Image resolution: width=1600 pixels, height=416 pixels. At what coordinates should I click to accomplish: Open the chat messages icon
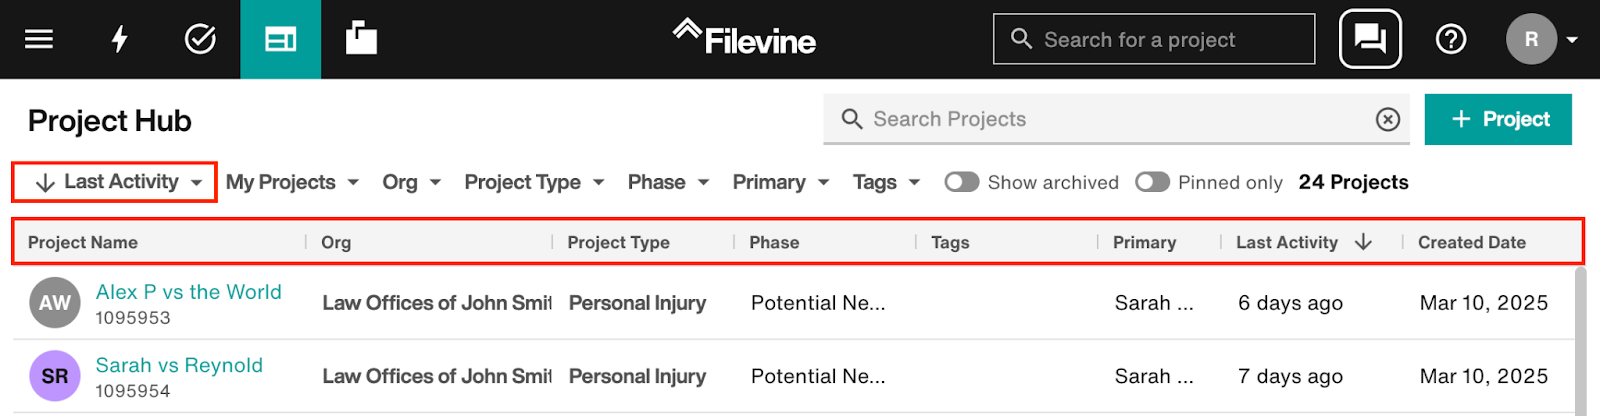point(1370,39)
